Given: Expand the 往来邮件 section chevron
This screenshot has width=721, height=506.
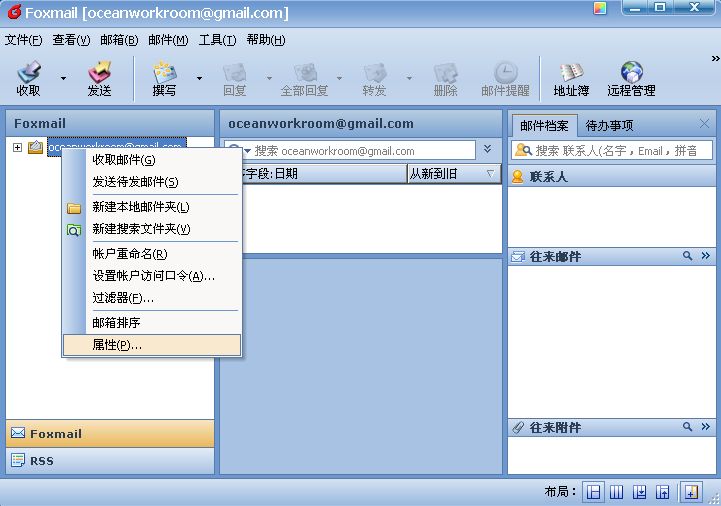Looking at the screenshot, I should pyautogui.click(x=706, y=256).
